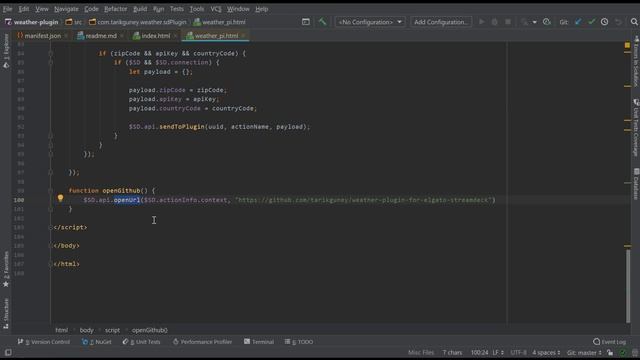Close the manifest.json tab
The height and width of the screenshot is (360, 640).
pyautogui.click(x=66, y=36)
